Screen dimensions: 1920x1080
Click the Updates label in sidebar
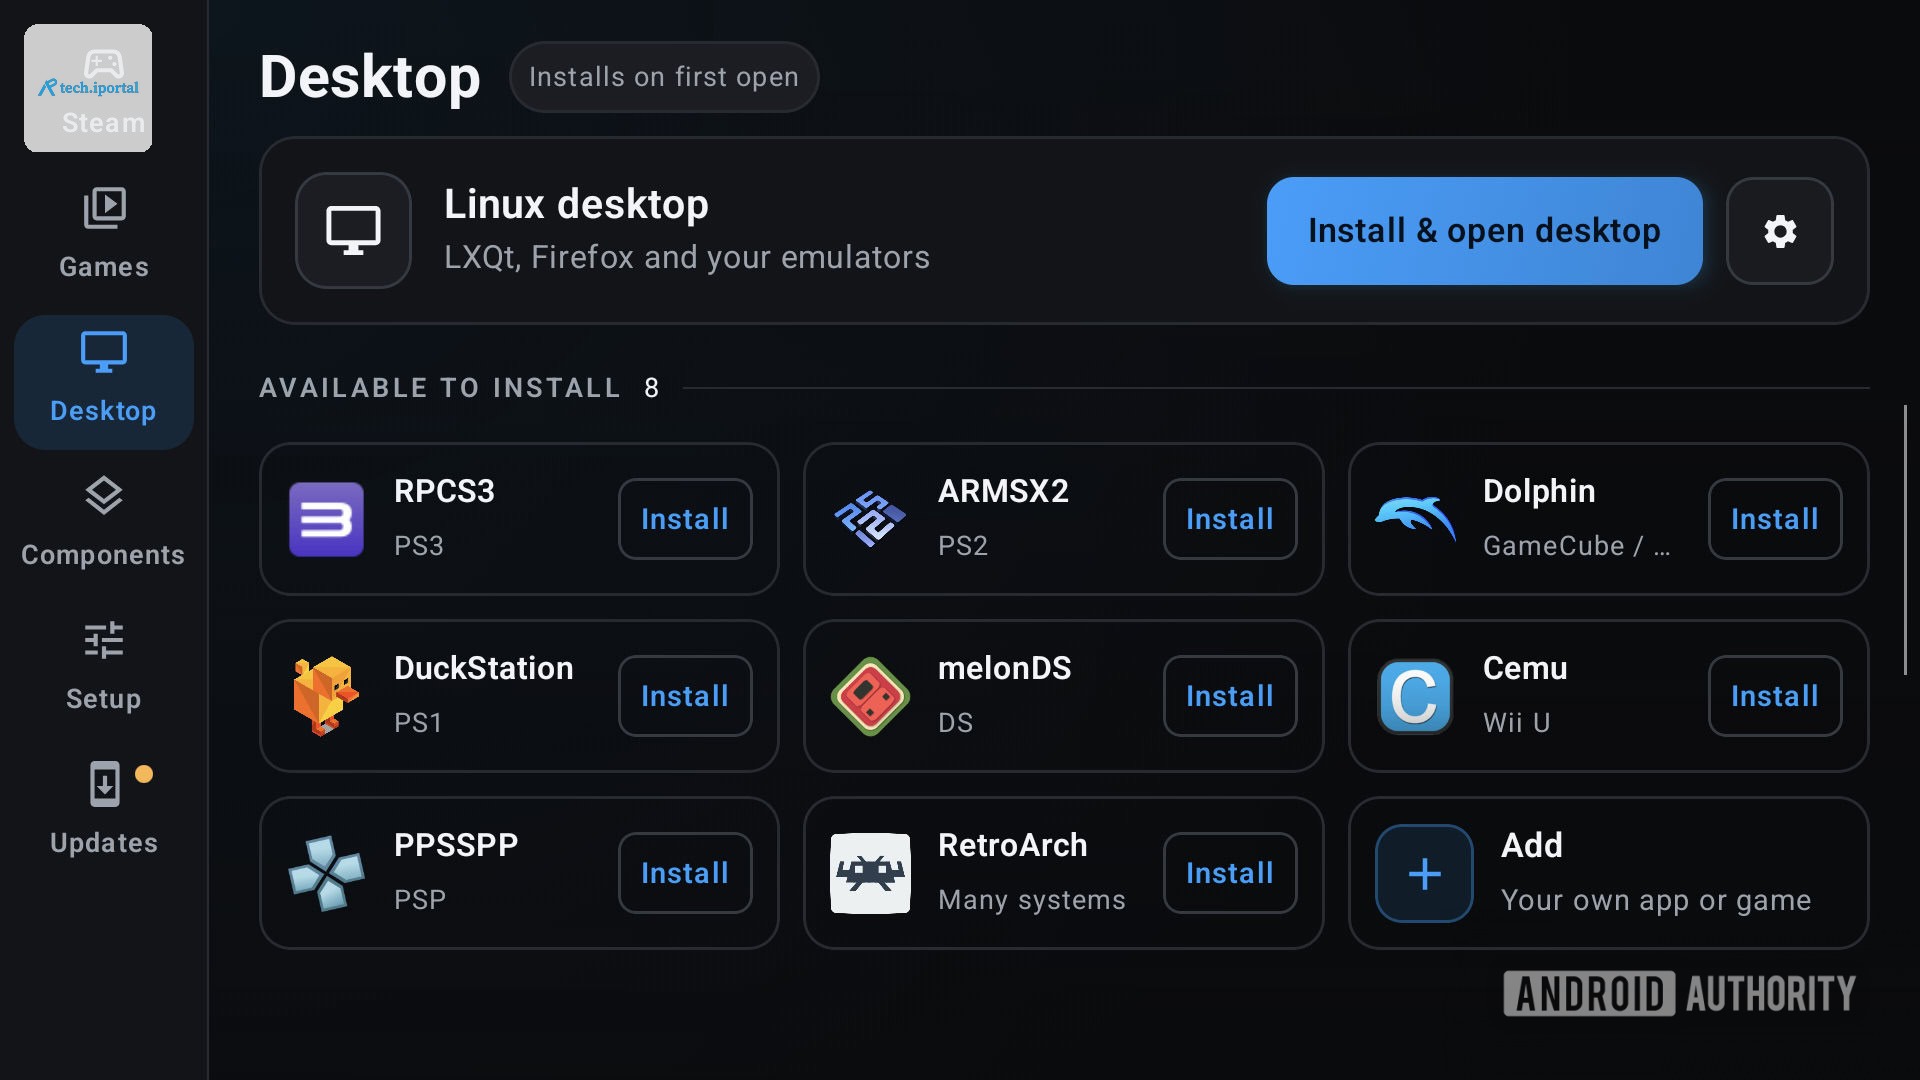click(x=104, y=843)
